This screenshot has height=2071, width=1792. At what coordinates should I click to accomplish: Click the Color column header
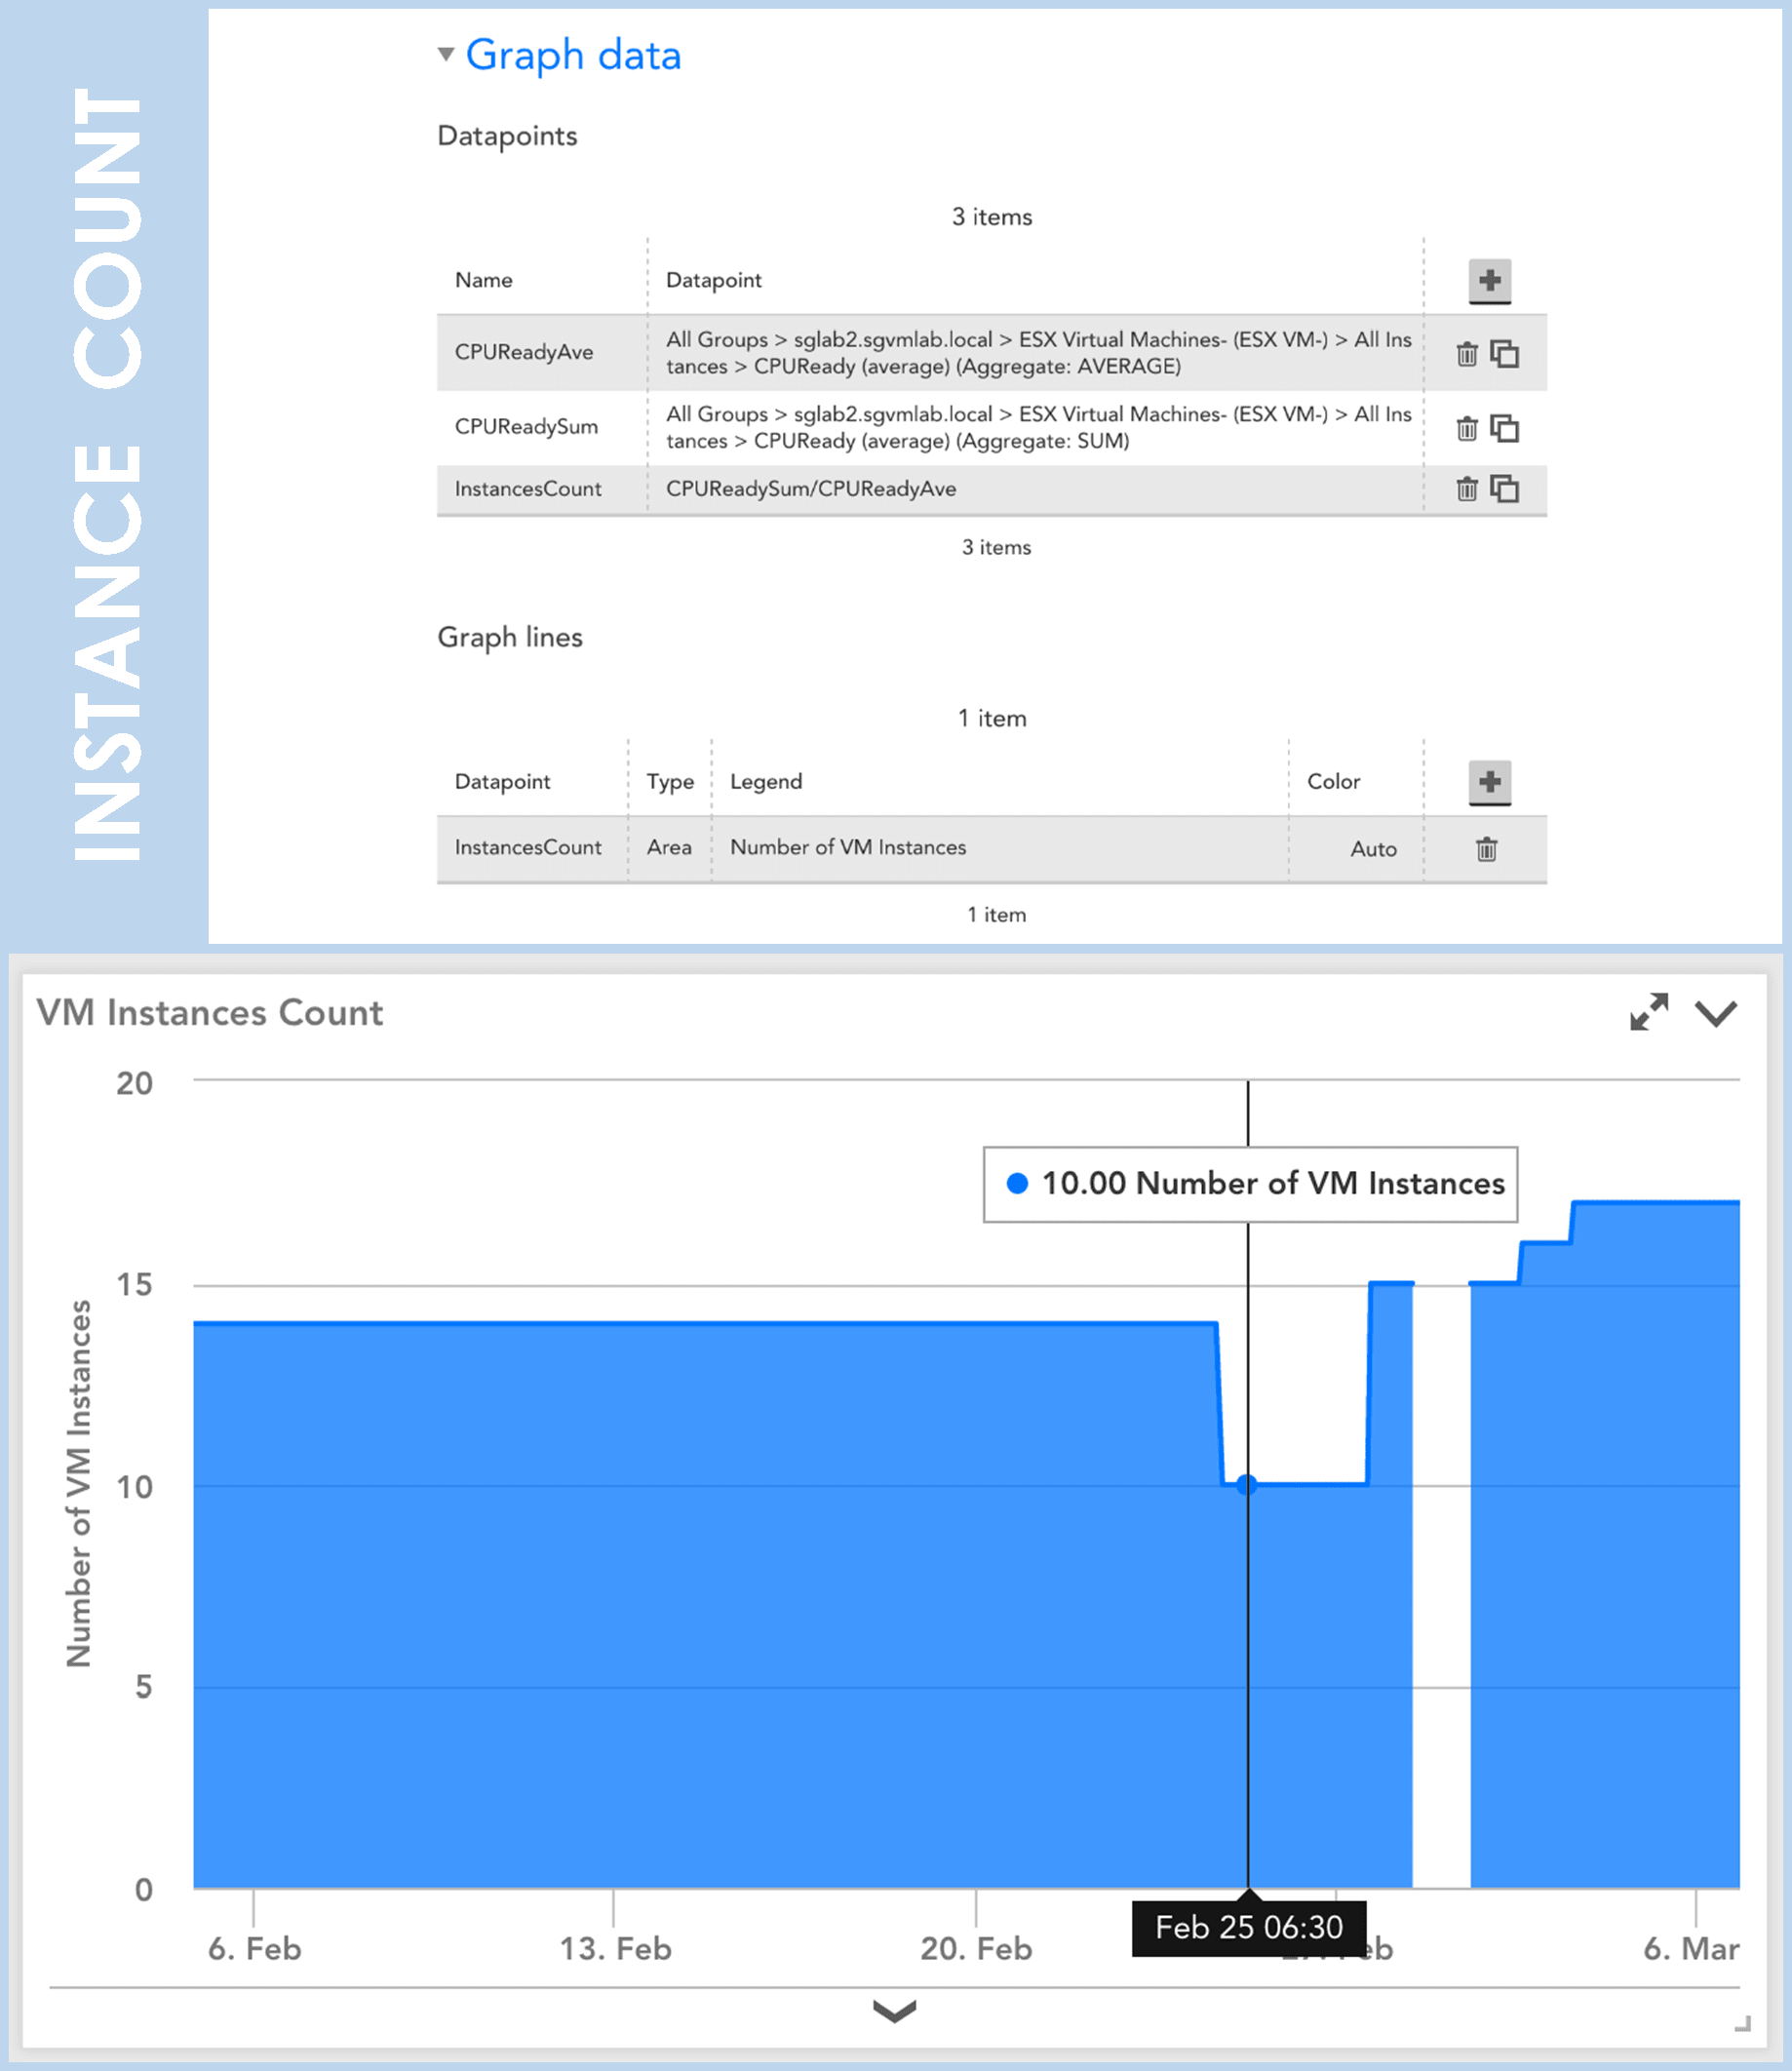1333,781
